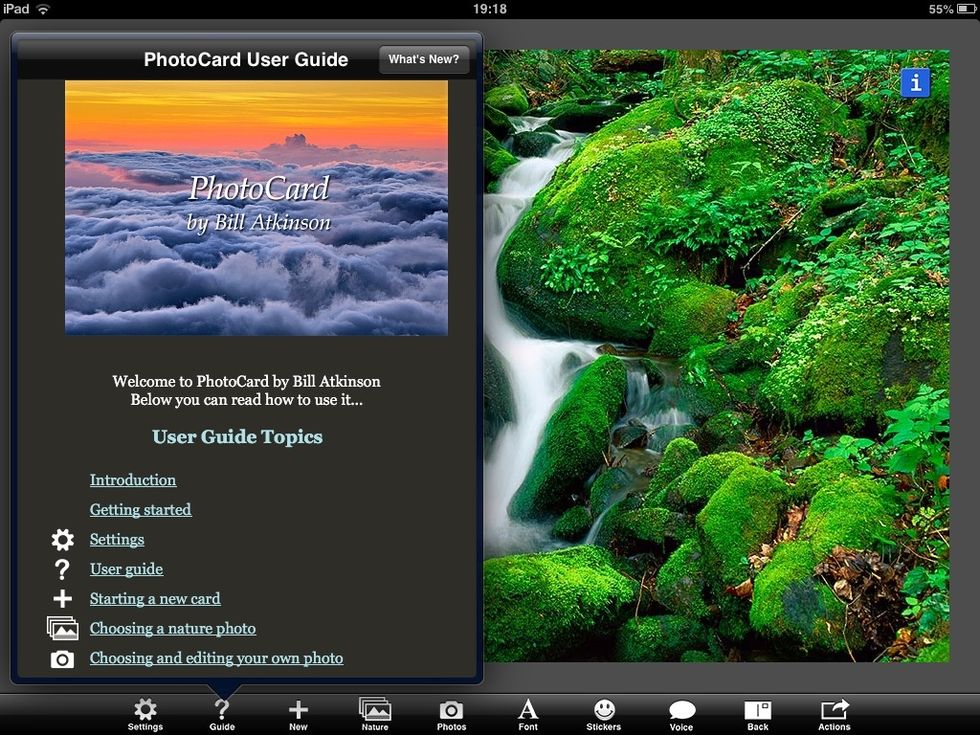The height and width of the screenshot is (735, 980).
Task: Go to Starting a new card
Action: point(155,599)
